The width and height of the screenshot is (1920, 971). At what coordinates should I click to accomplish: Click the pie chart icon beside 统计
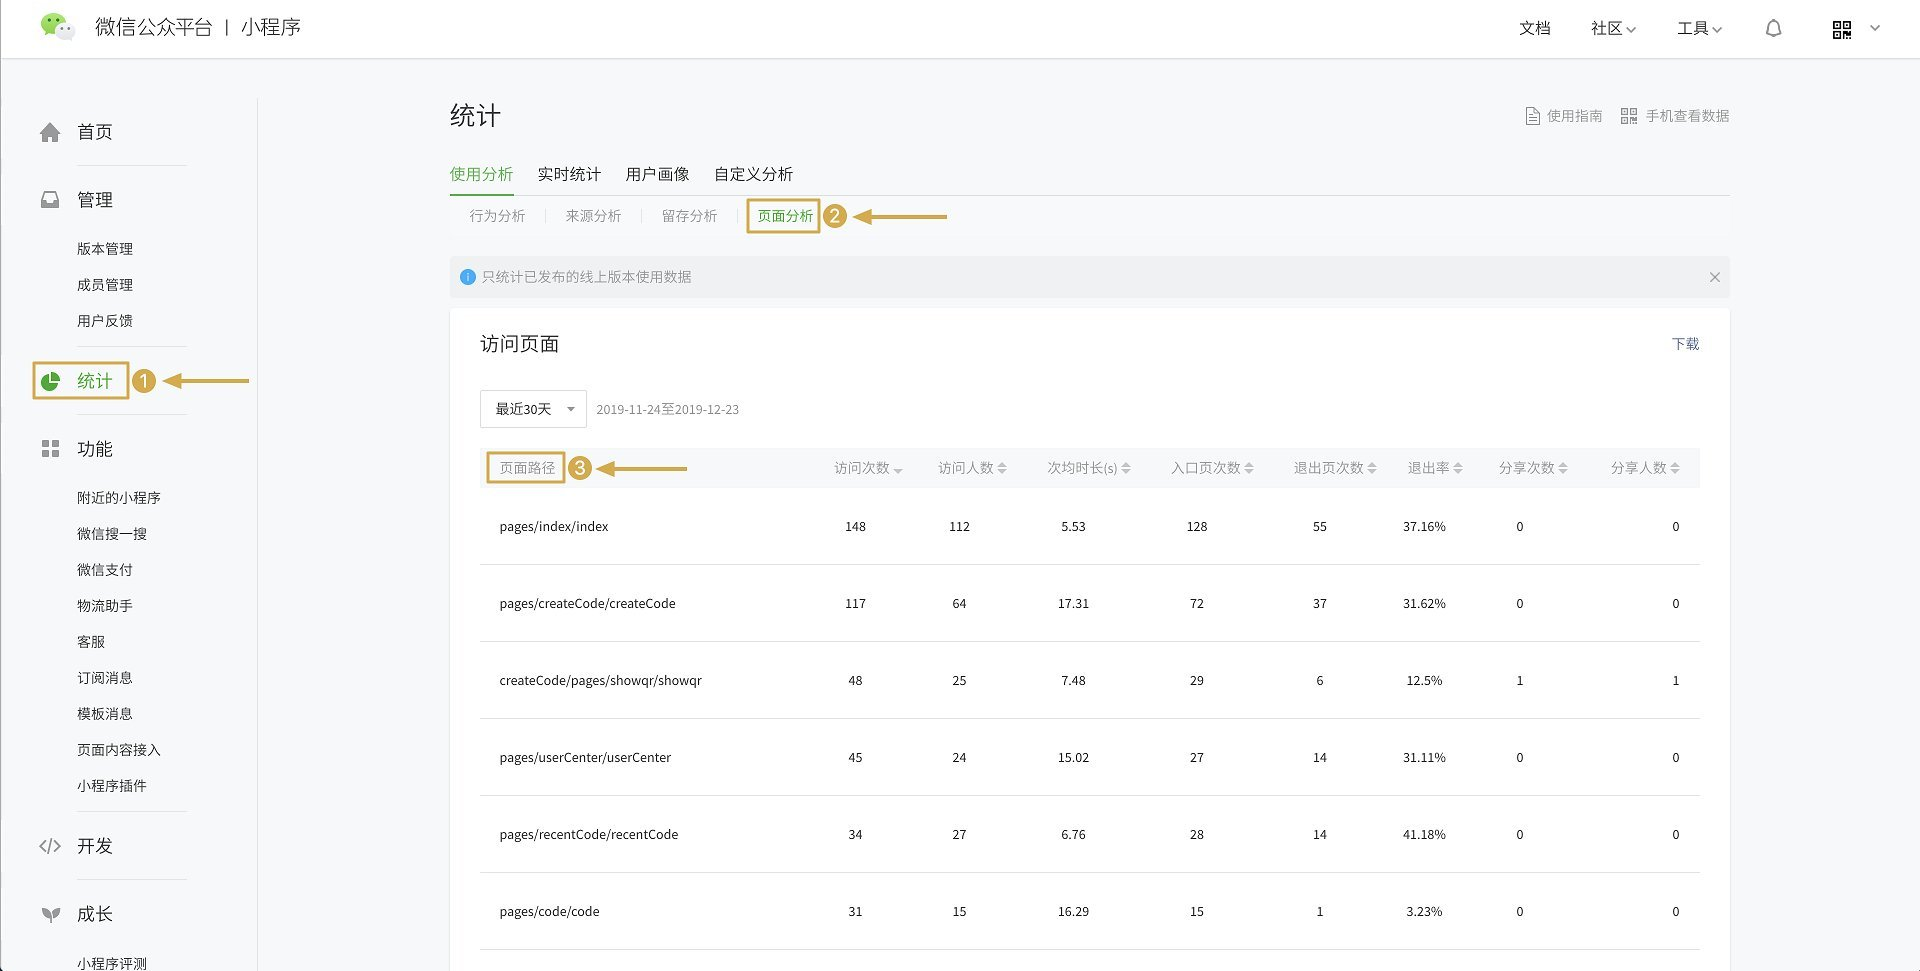[50, 381]
